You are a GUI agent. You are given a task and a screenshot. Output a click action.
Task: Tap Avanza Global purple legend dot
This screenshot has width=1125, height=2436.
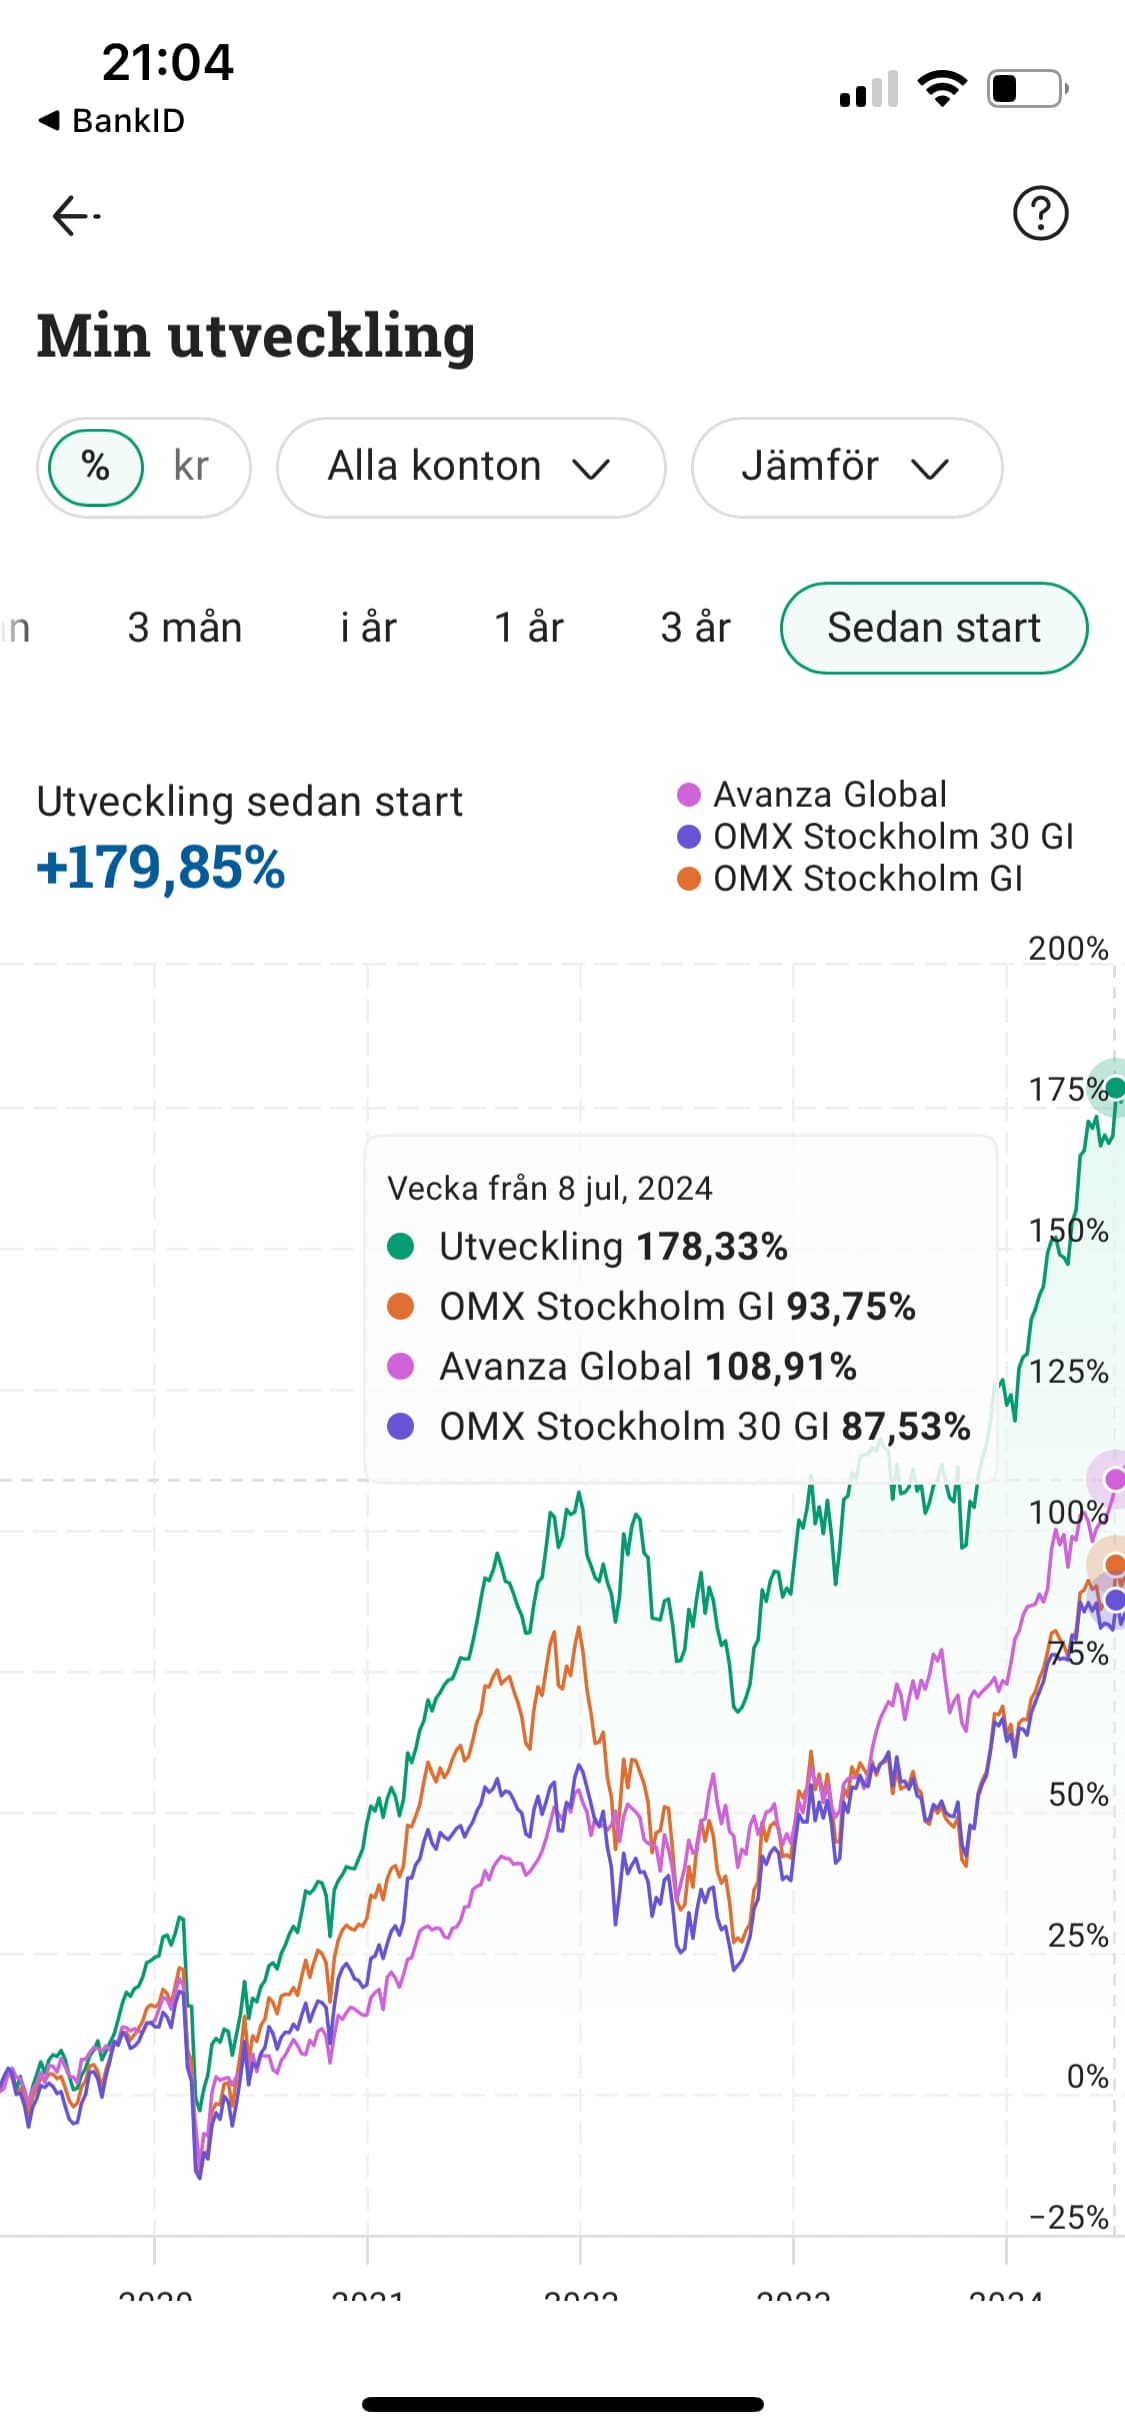689,795
